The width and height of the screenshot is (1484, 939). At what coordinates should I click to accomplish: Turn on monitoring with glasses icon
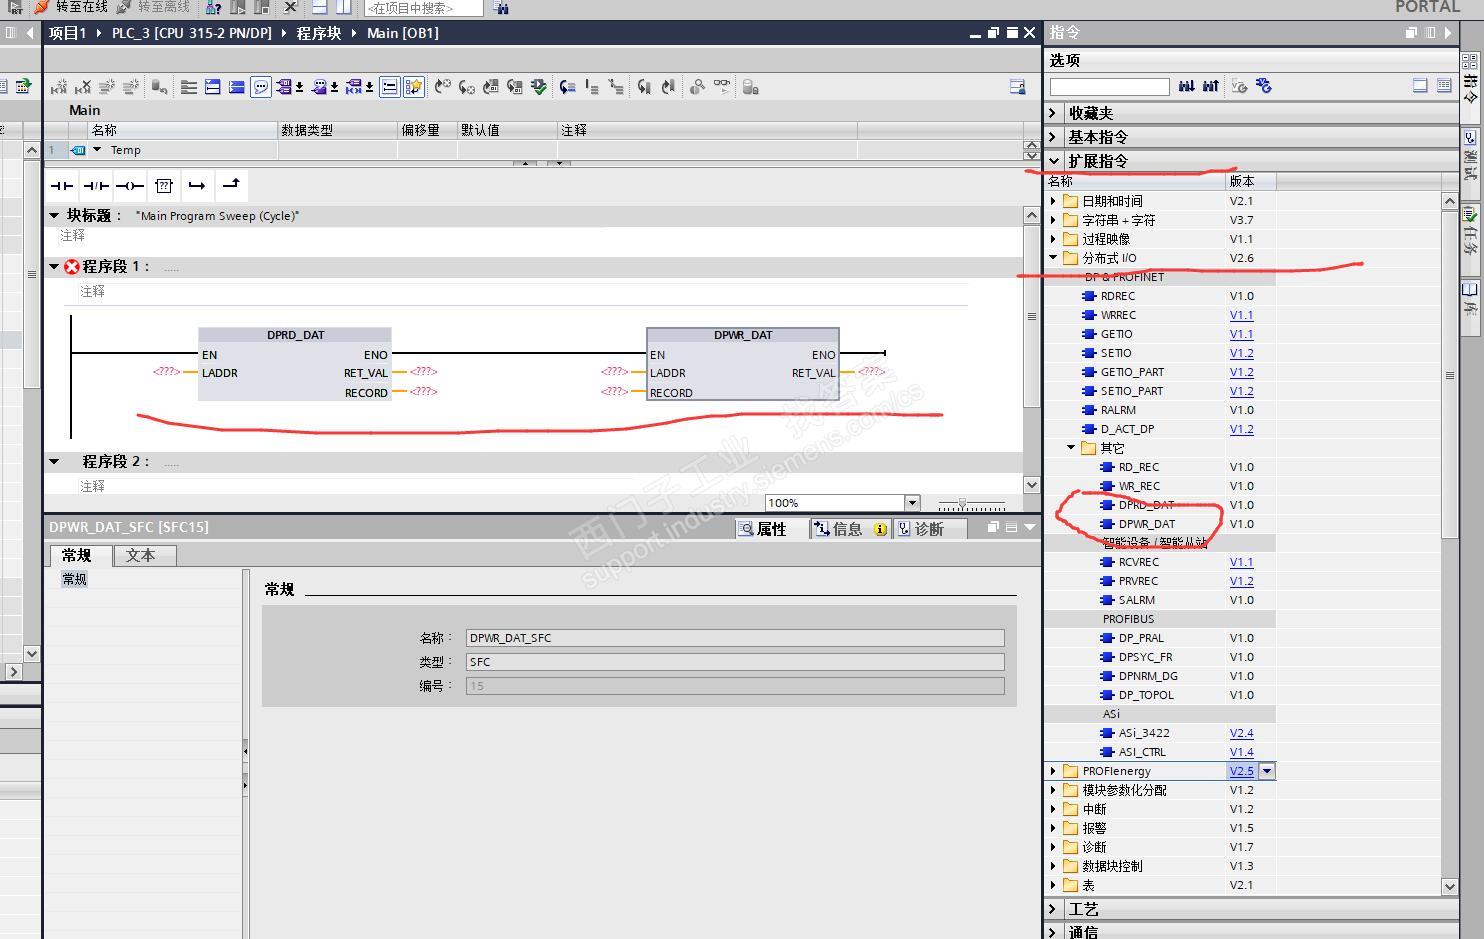(721, 87)
